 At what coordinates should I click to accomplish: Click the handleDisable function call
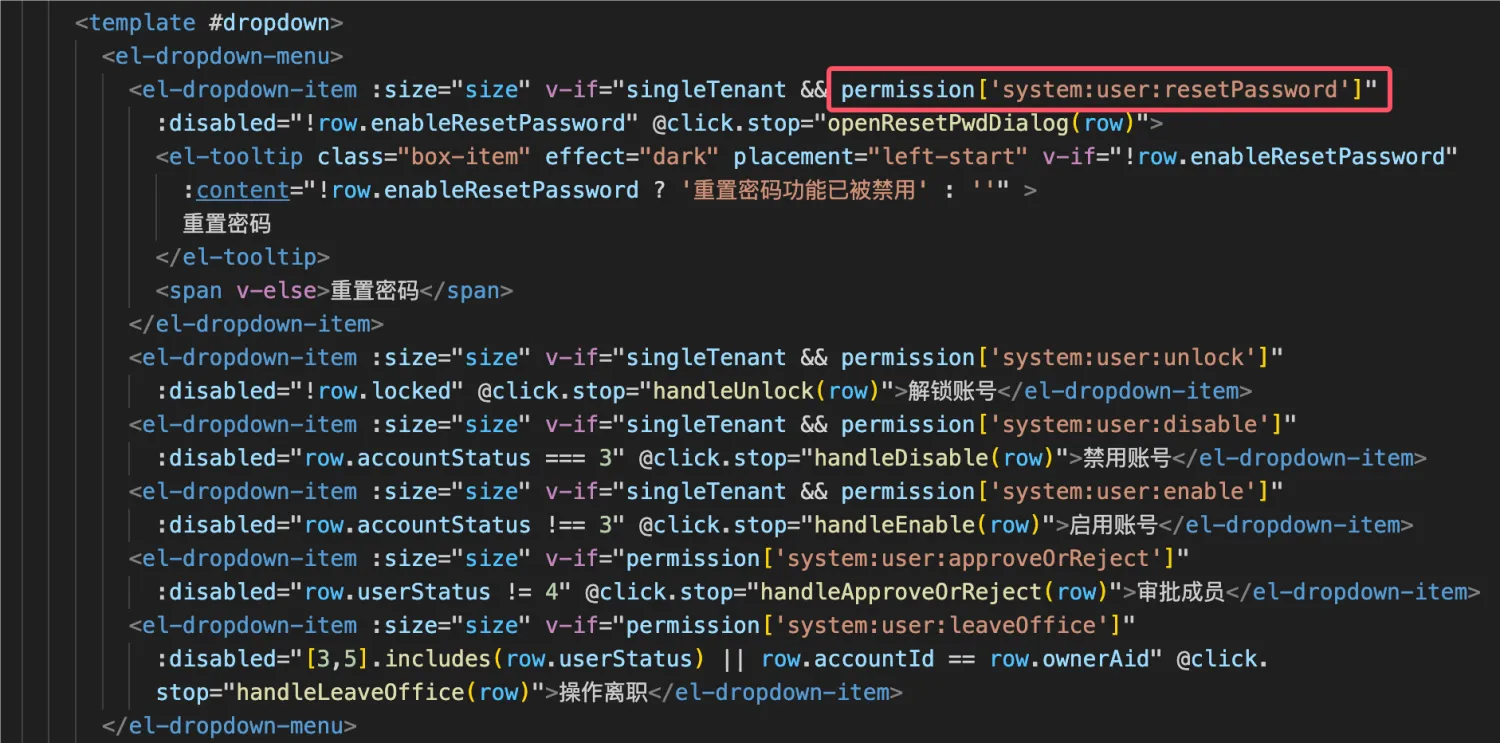point(934,458)
